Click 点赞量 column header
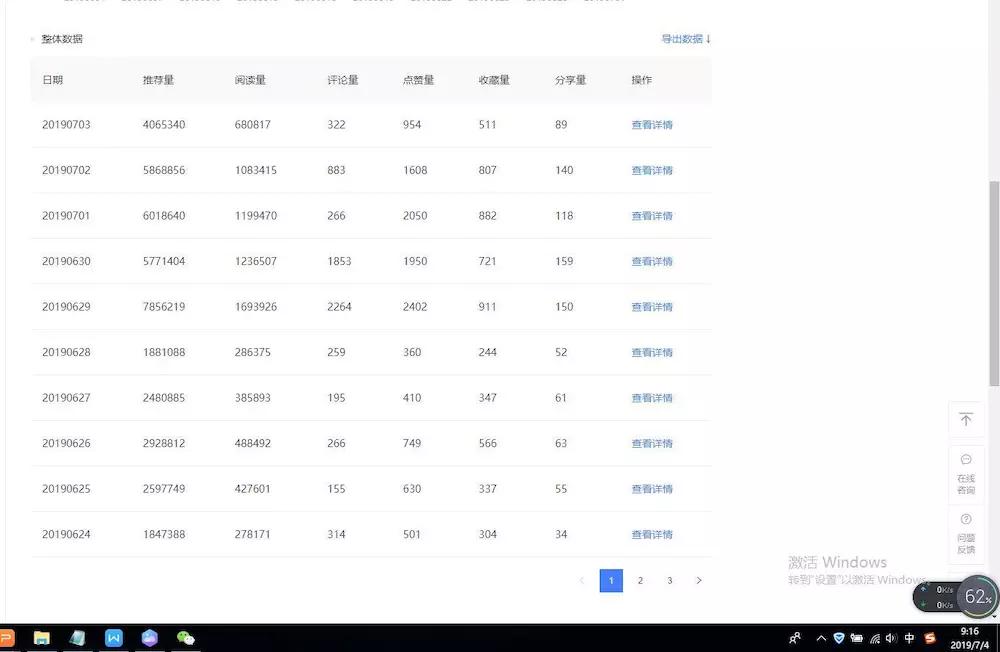The width and height of the screenshot is (1000, 652). pyautogui.click(x=418, y=80)
